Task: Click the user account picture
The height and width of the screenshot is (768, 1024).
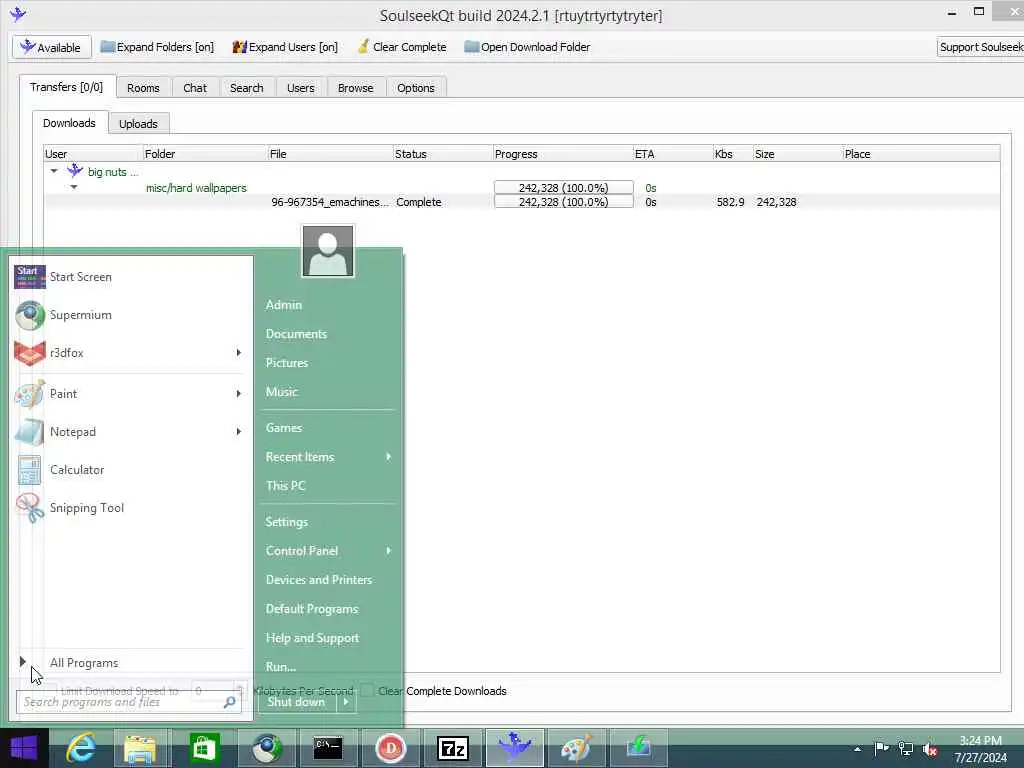Action: pos(328,251)
